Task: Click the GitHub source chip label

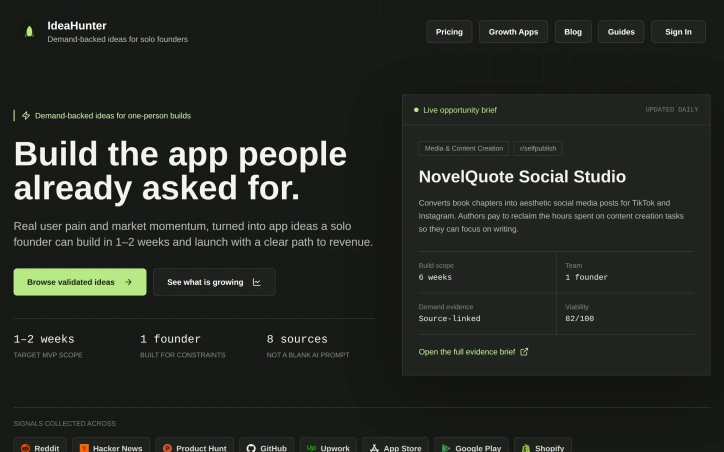Action: (x=273, y=448)
